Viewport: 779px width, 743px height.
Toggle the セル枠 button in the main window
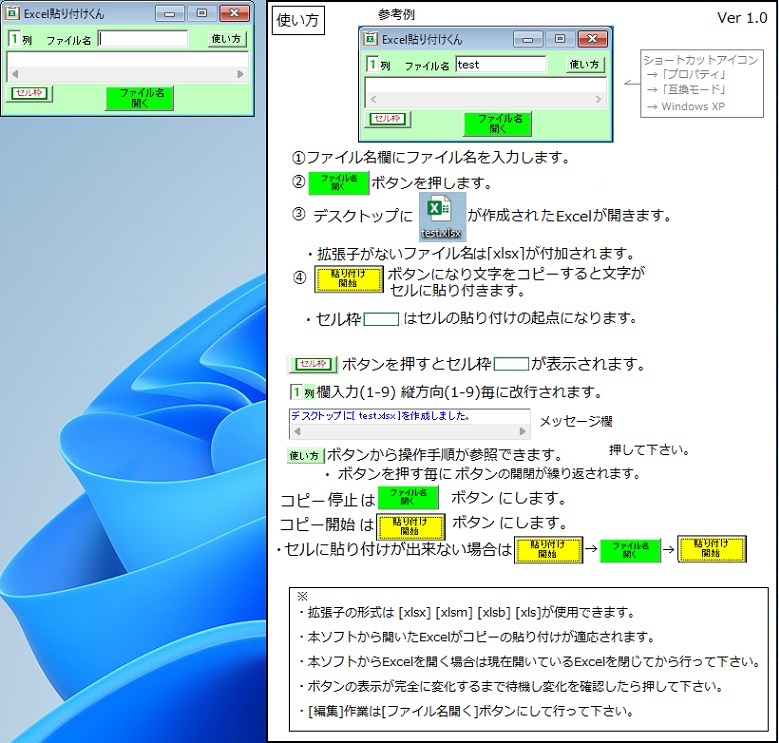pyautogui.click(x=30, y=92)
